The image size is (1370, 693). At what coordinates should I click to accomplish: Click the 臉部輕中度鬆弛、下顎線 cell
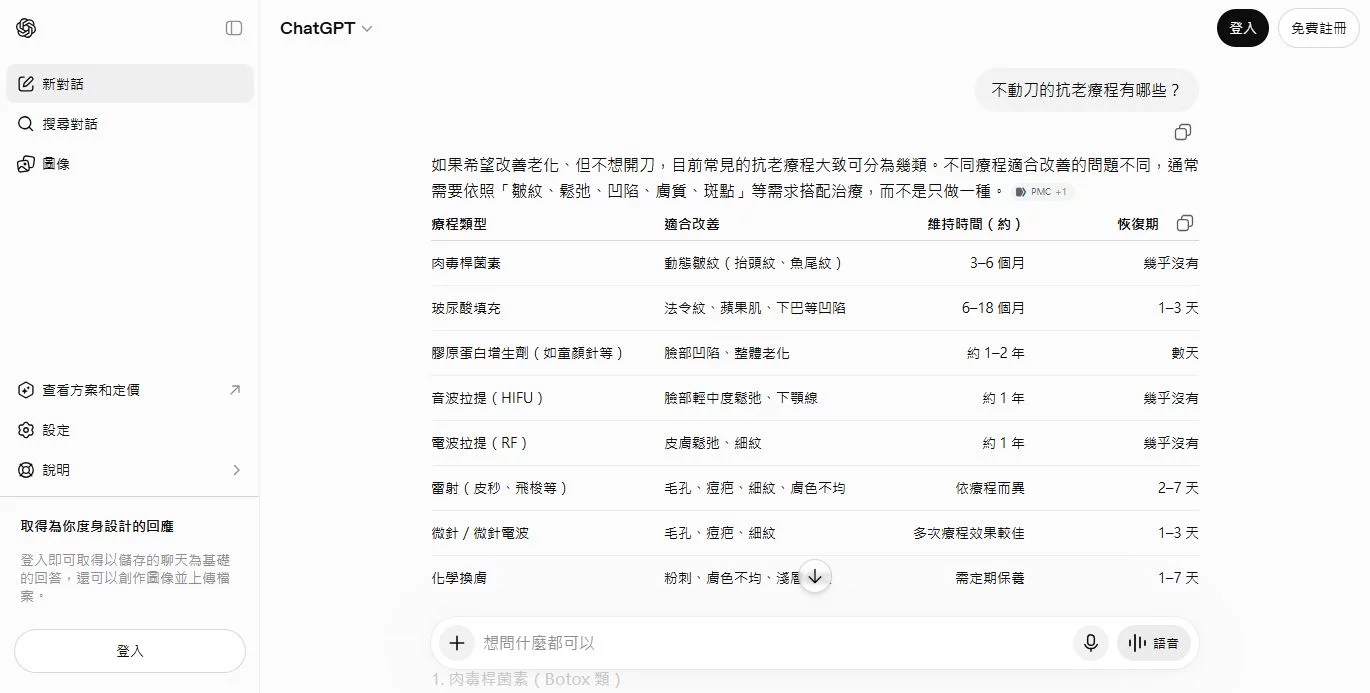[x=741, y=398]
